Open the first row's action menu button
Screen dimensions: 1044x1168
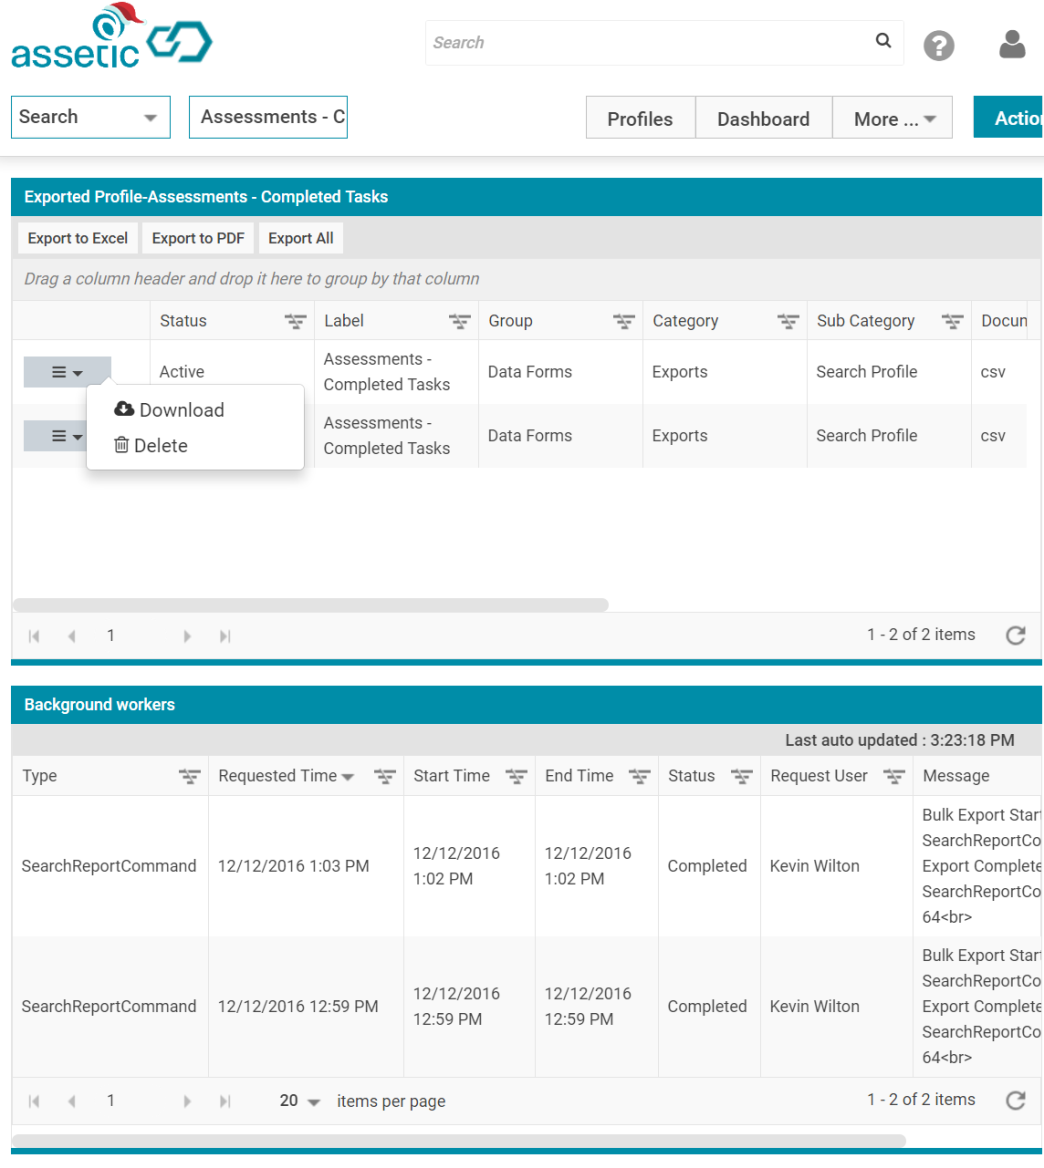[67, 372]
